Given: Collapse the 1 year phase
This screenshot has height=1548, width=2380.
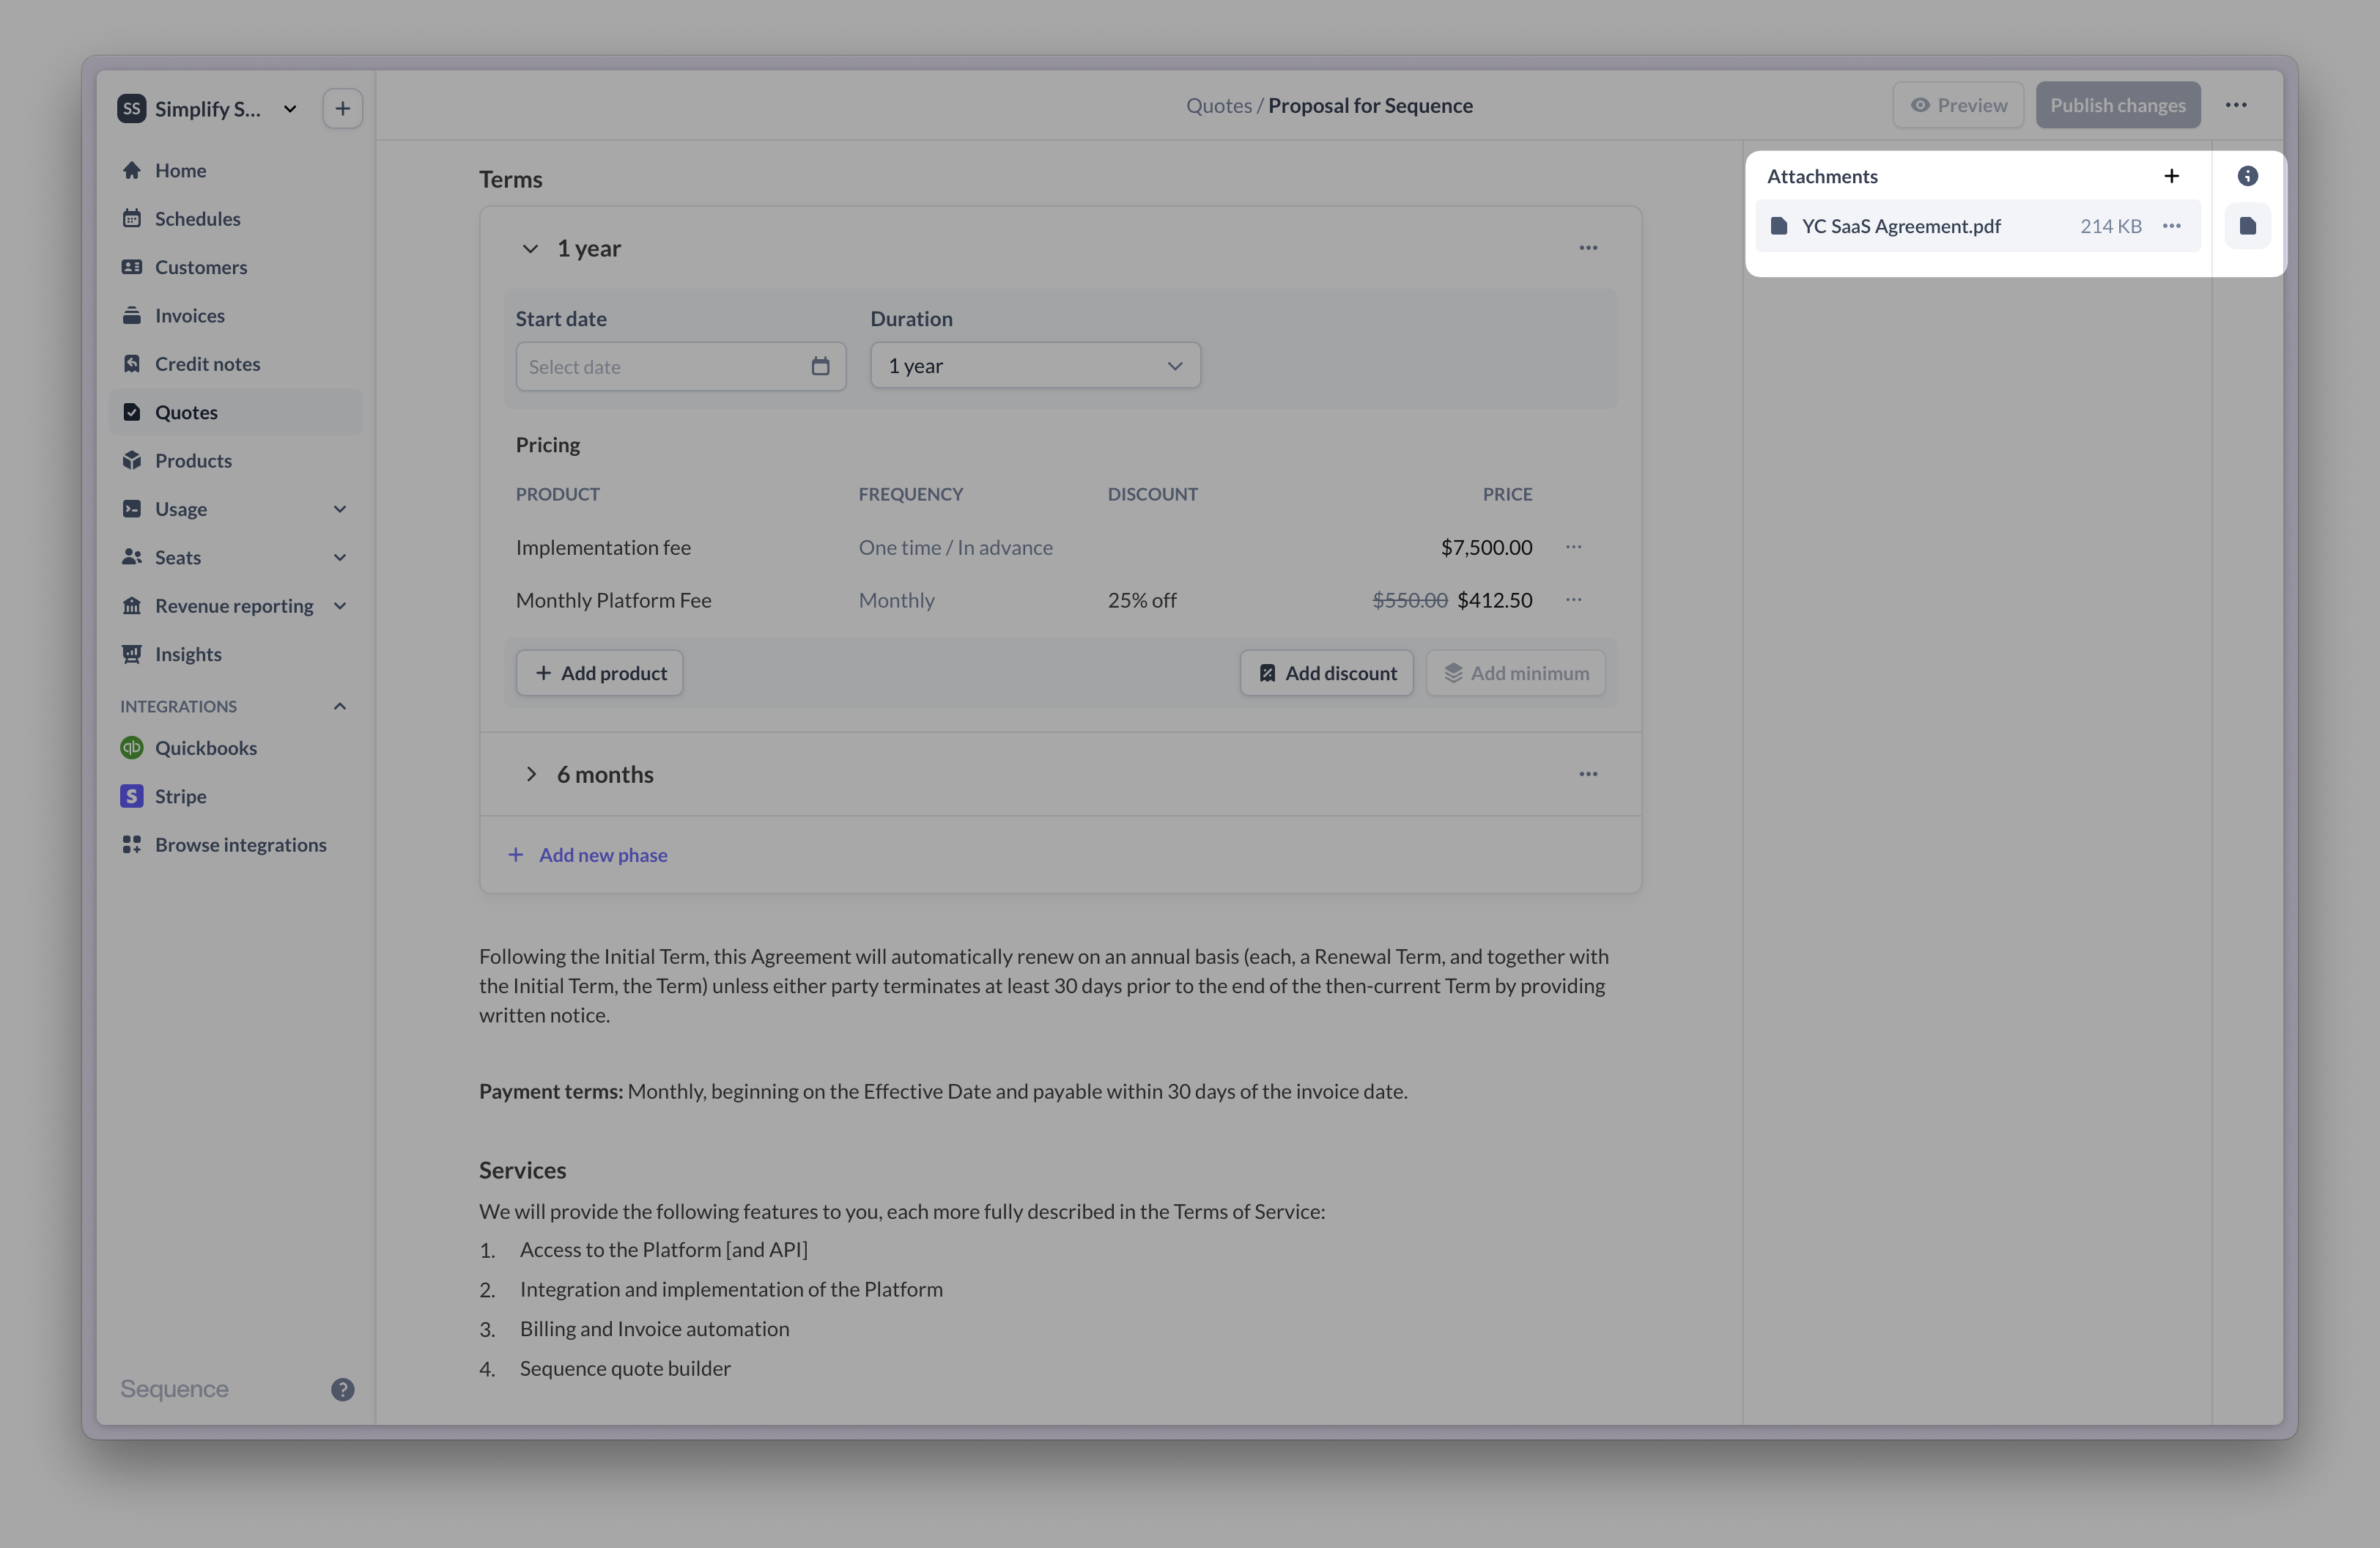Looking at the screenshot, I should point(530,248).
